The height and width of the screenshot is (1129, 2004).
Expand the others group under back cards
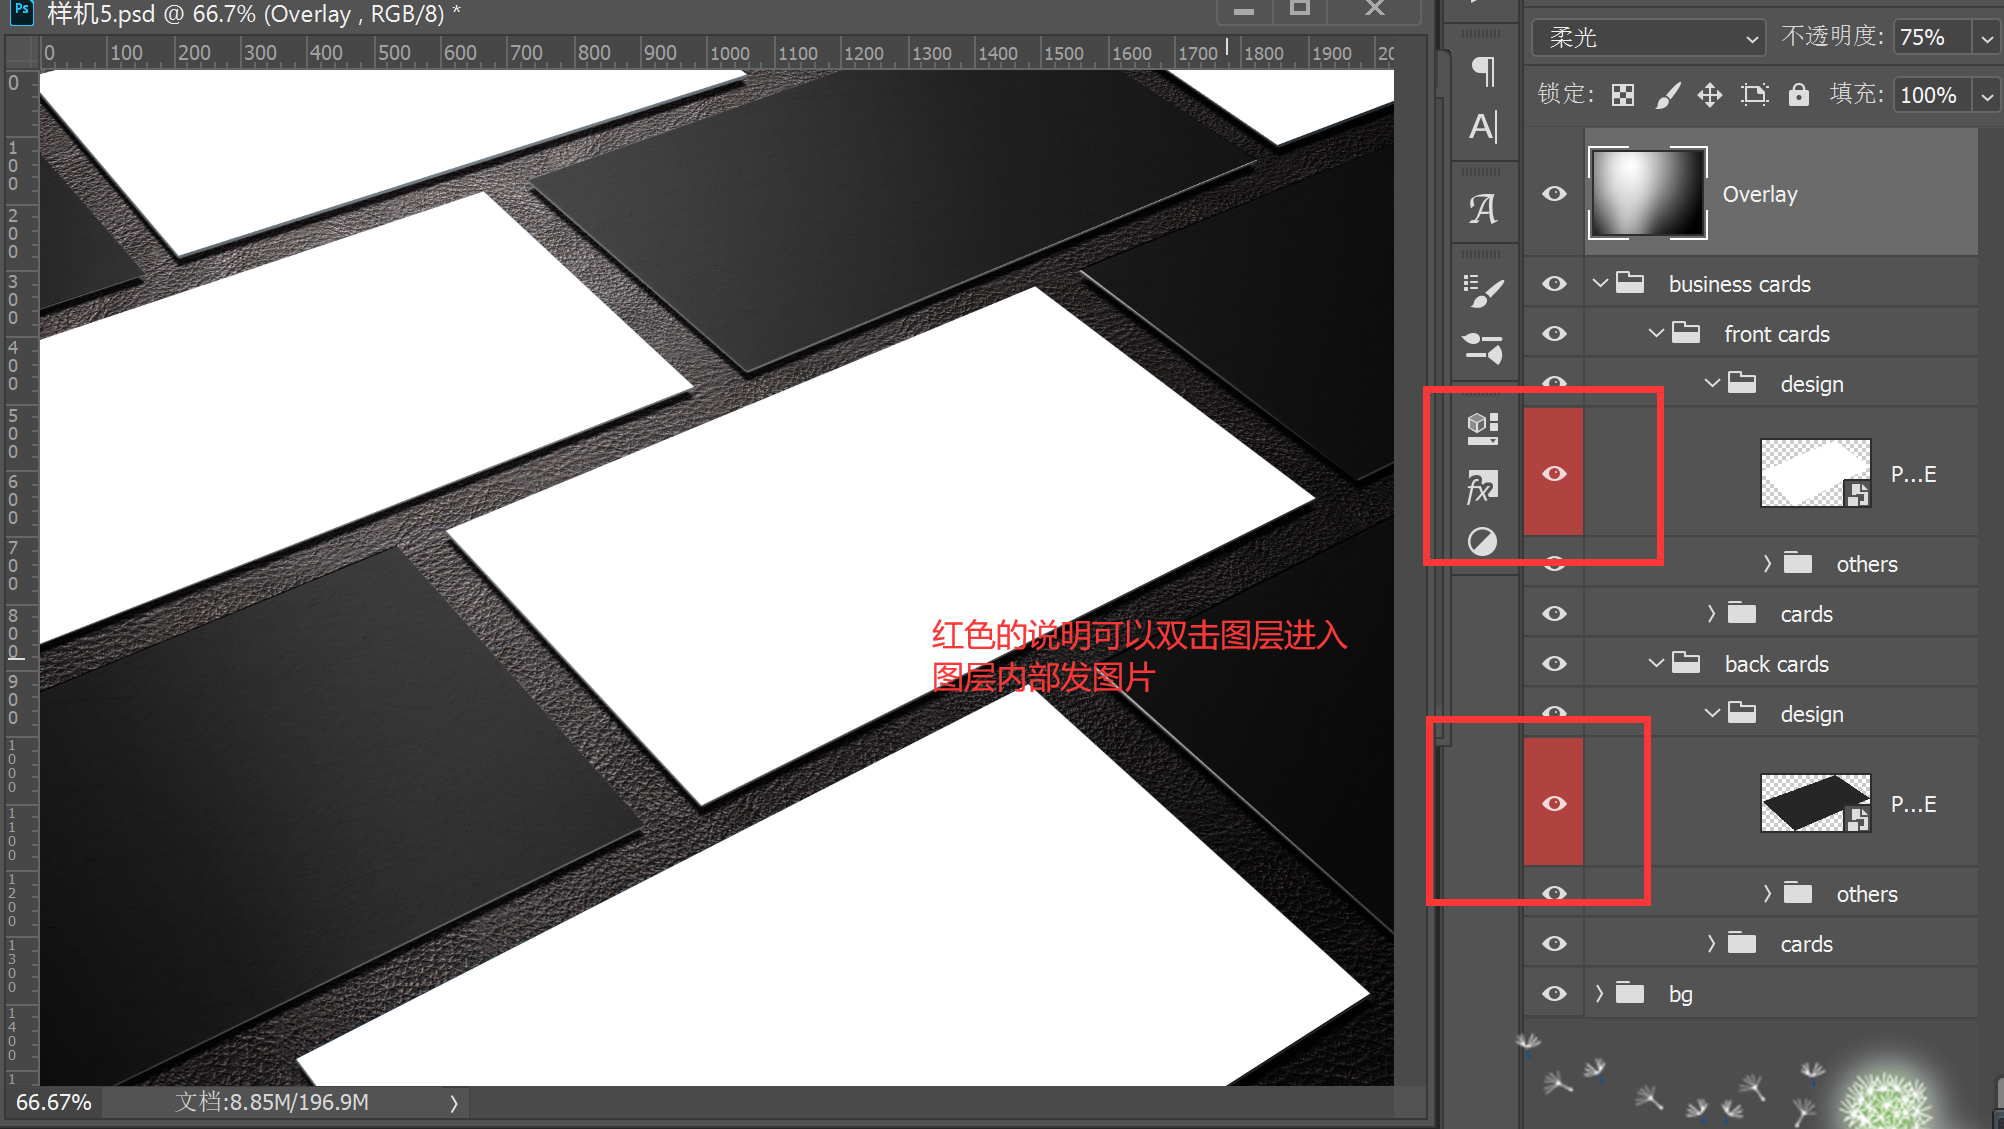pos(1767,893)
